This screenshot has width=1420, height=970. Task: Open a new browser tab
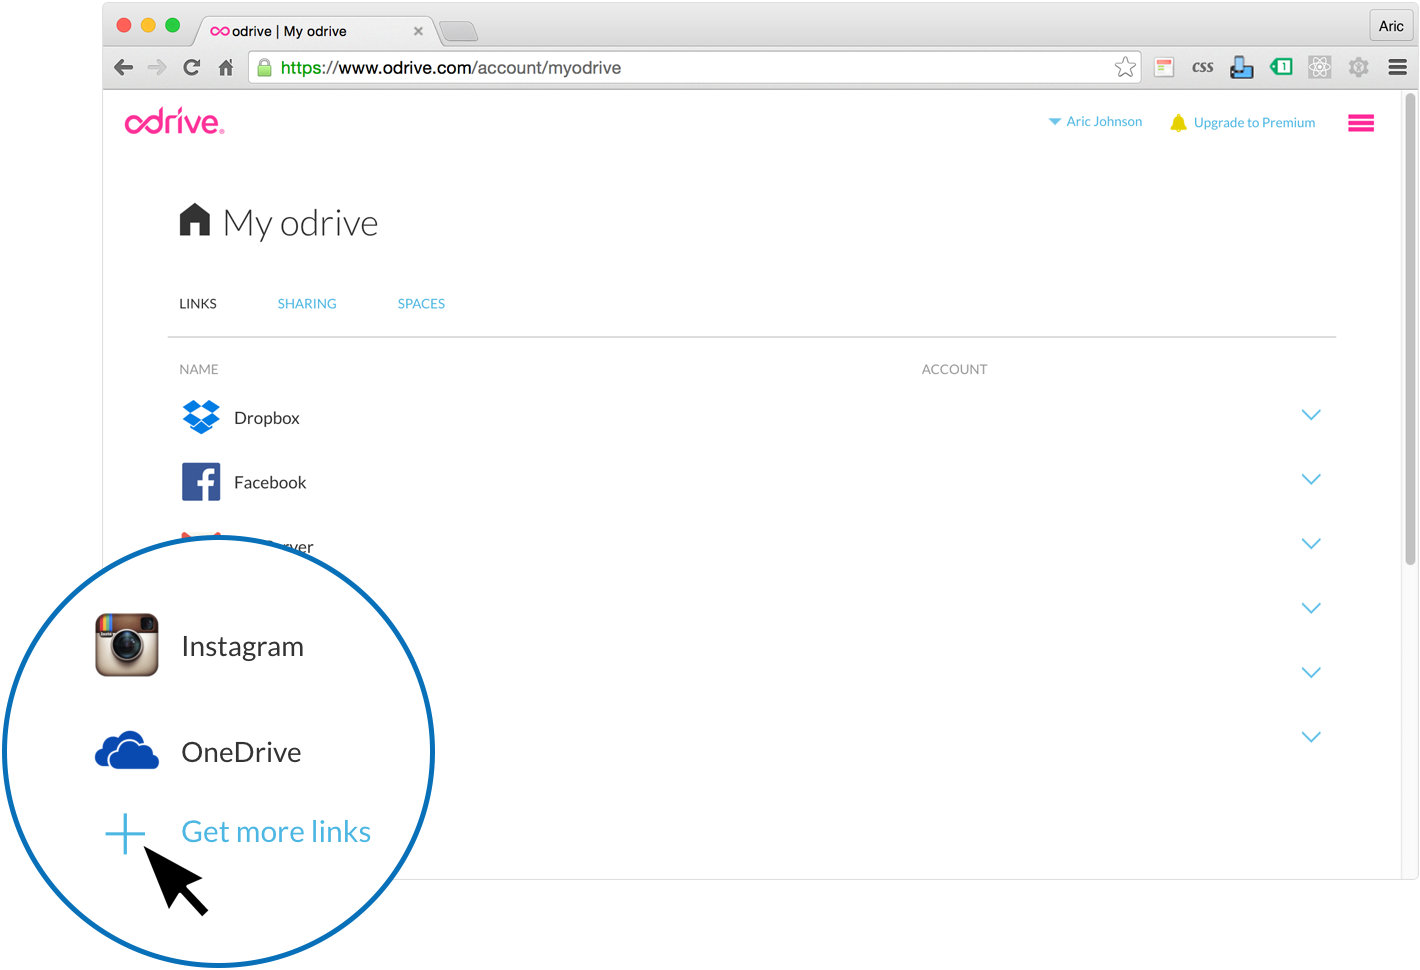[459, 32]
